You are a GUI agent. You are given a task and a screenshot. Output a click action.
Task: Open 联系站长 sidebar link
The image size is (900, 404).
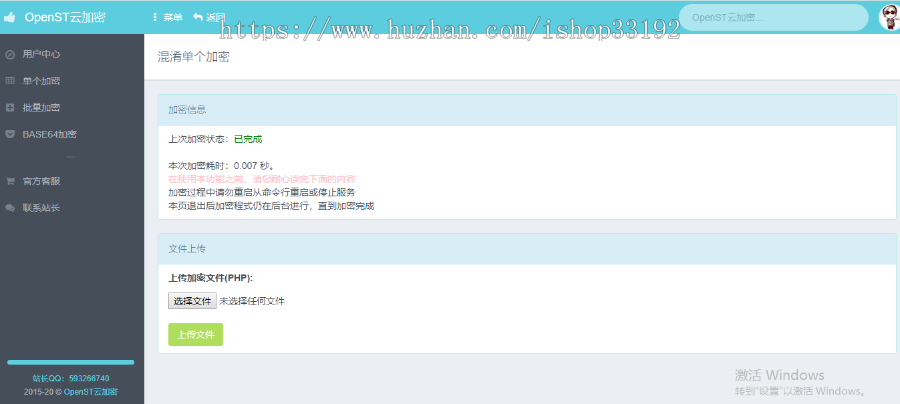pos(41,208)
